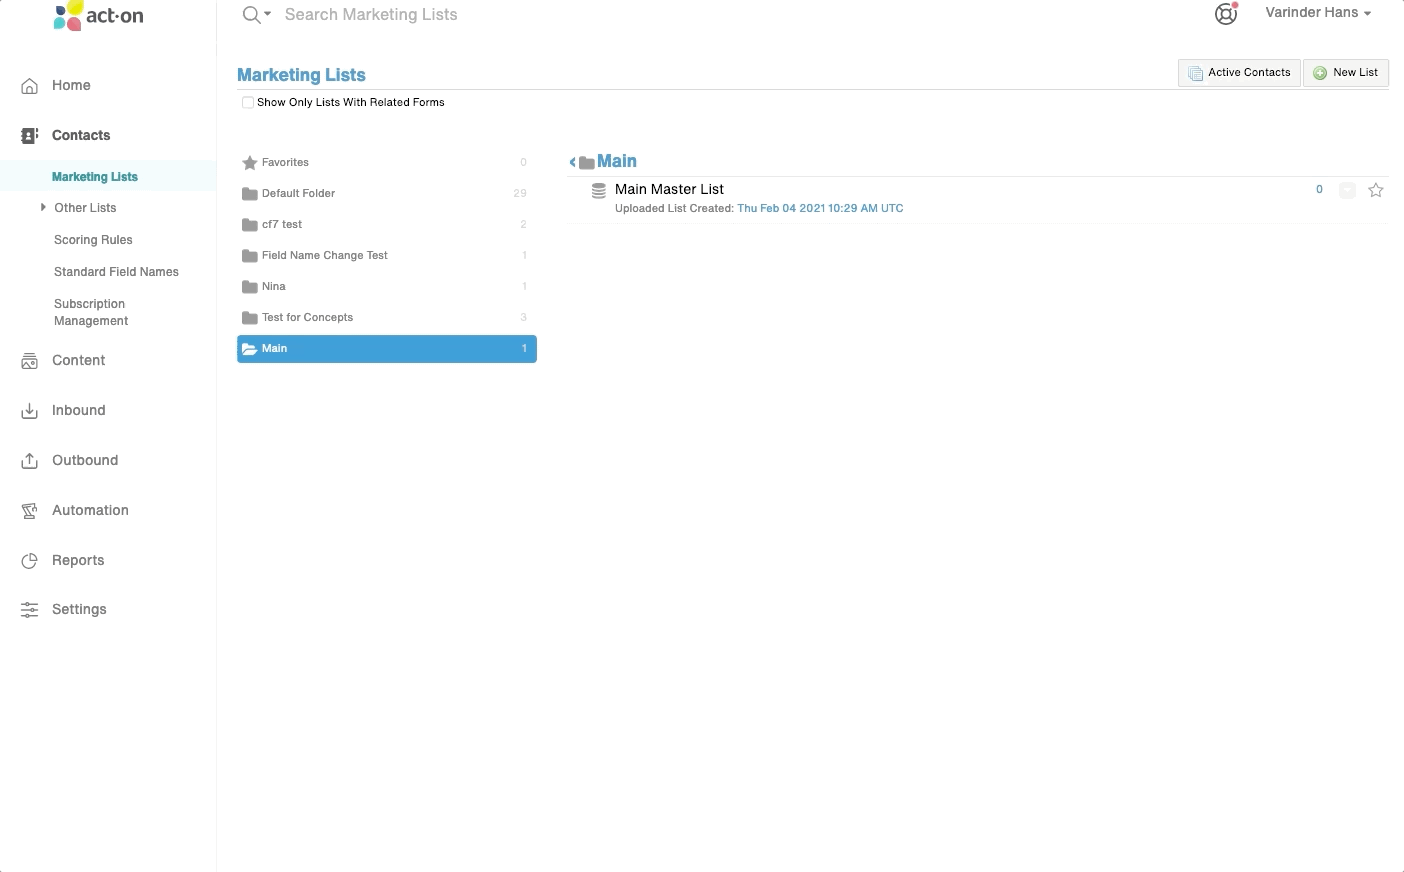
Task: Click the Main Master List database icon
Action: (599, 190)
